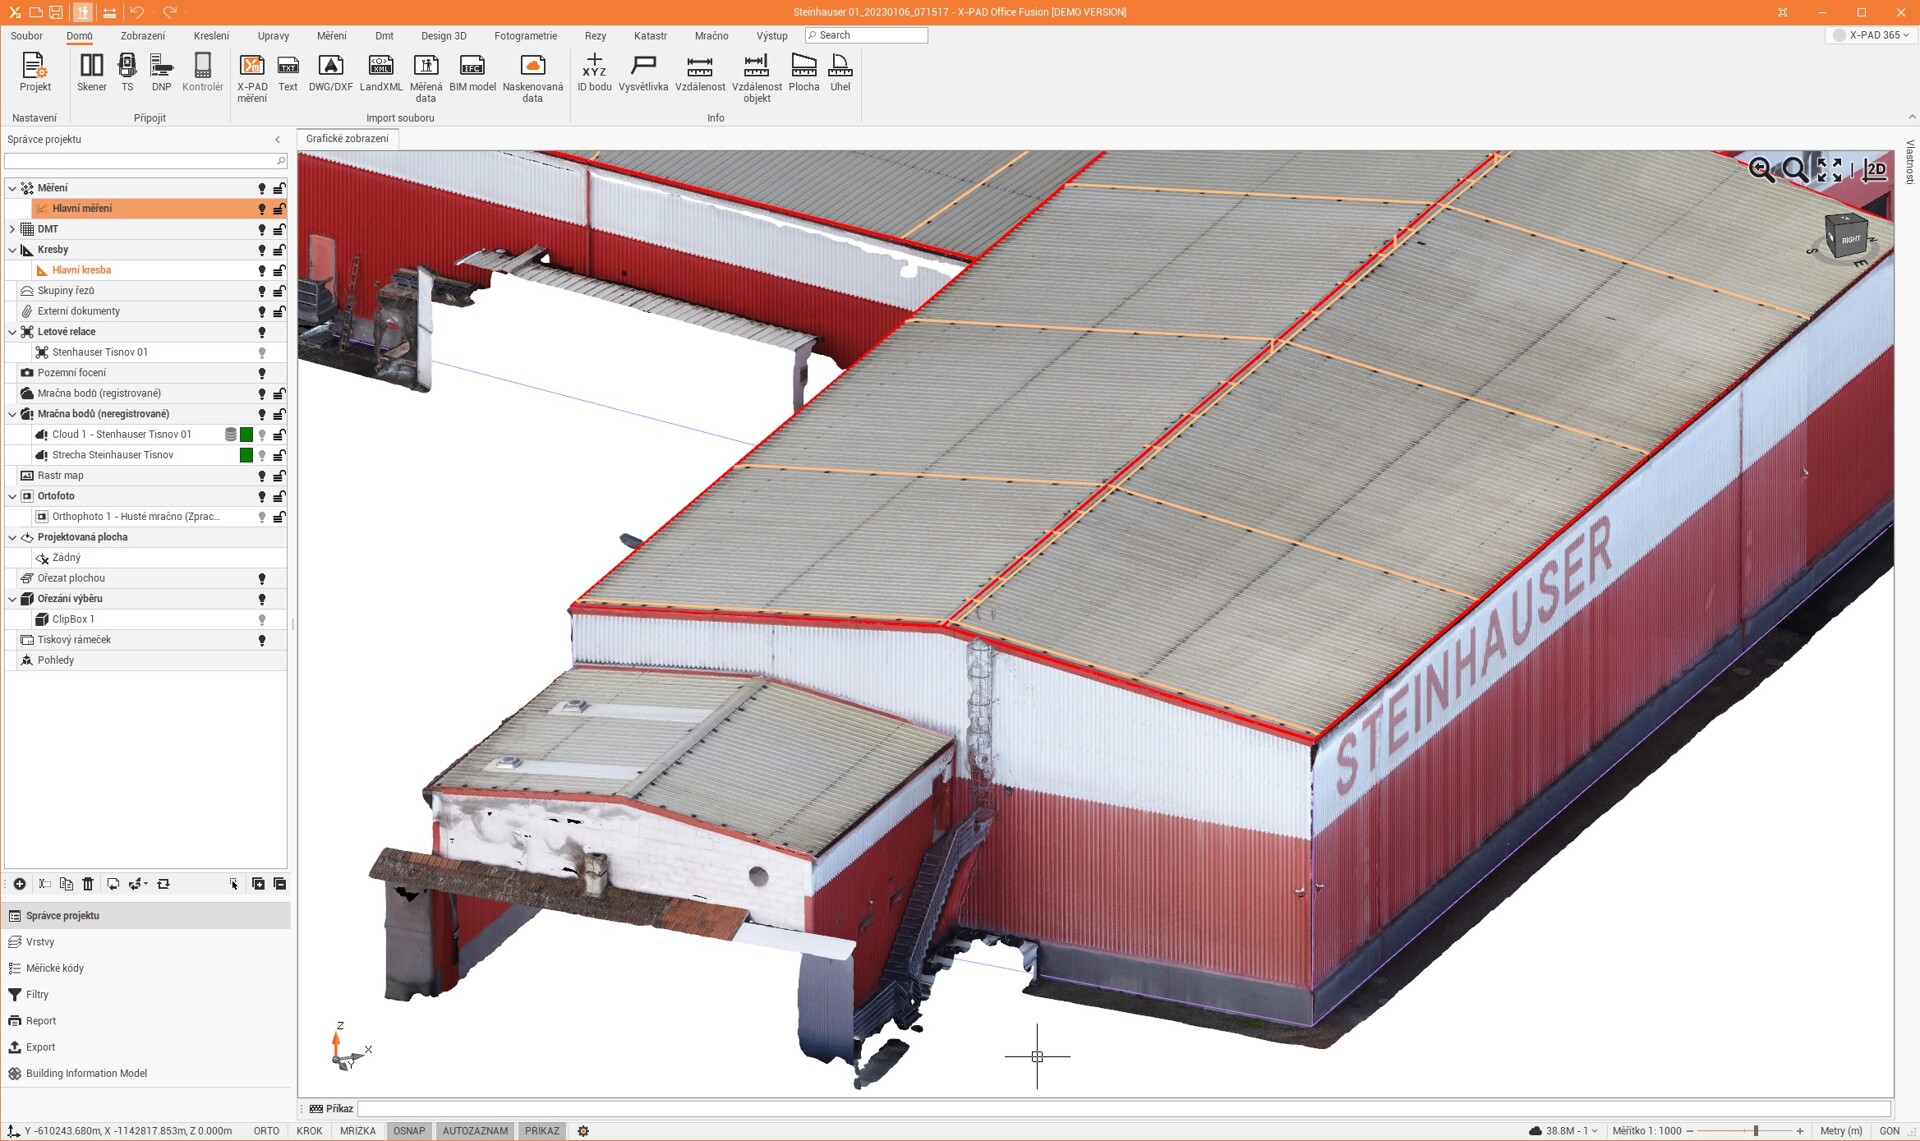Toggle visibility of ClipBox 1

tap(262, 620)
